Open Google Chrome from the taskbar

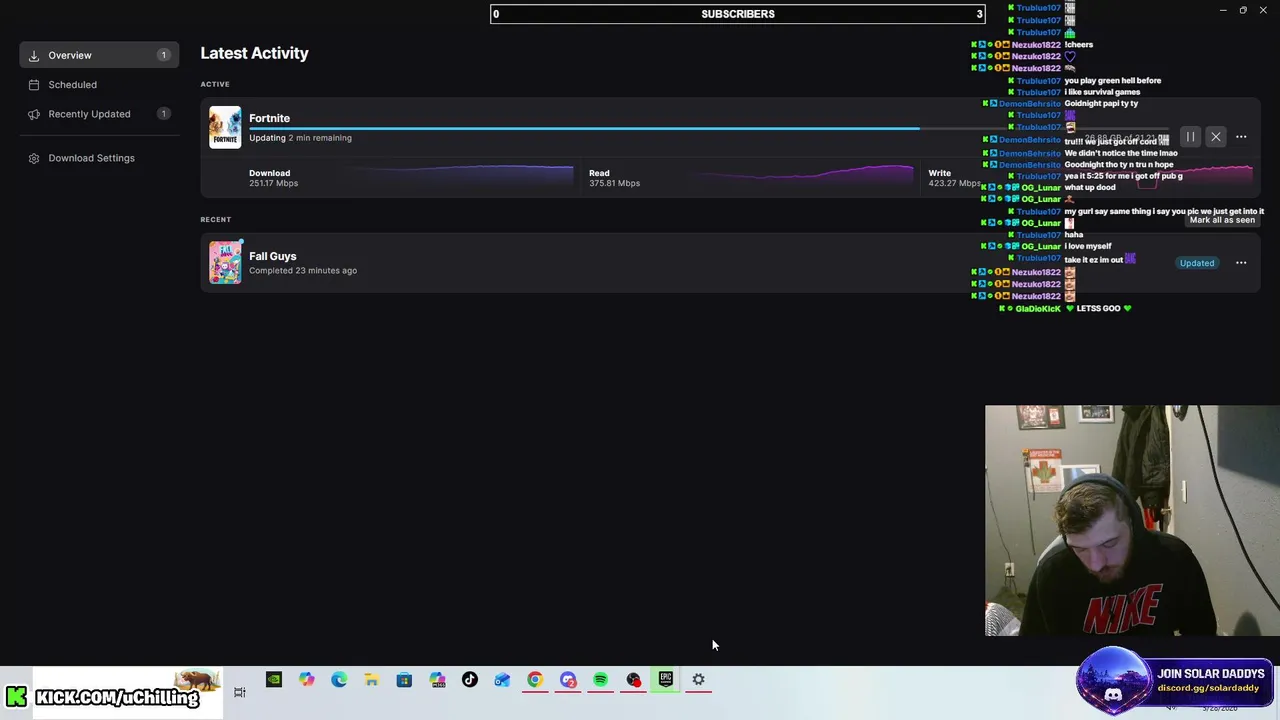pyautogui.click(x=535, y=680)
